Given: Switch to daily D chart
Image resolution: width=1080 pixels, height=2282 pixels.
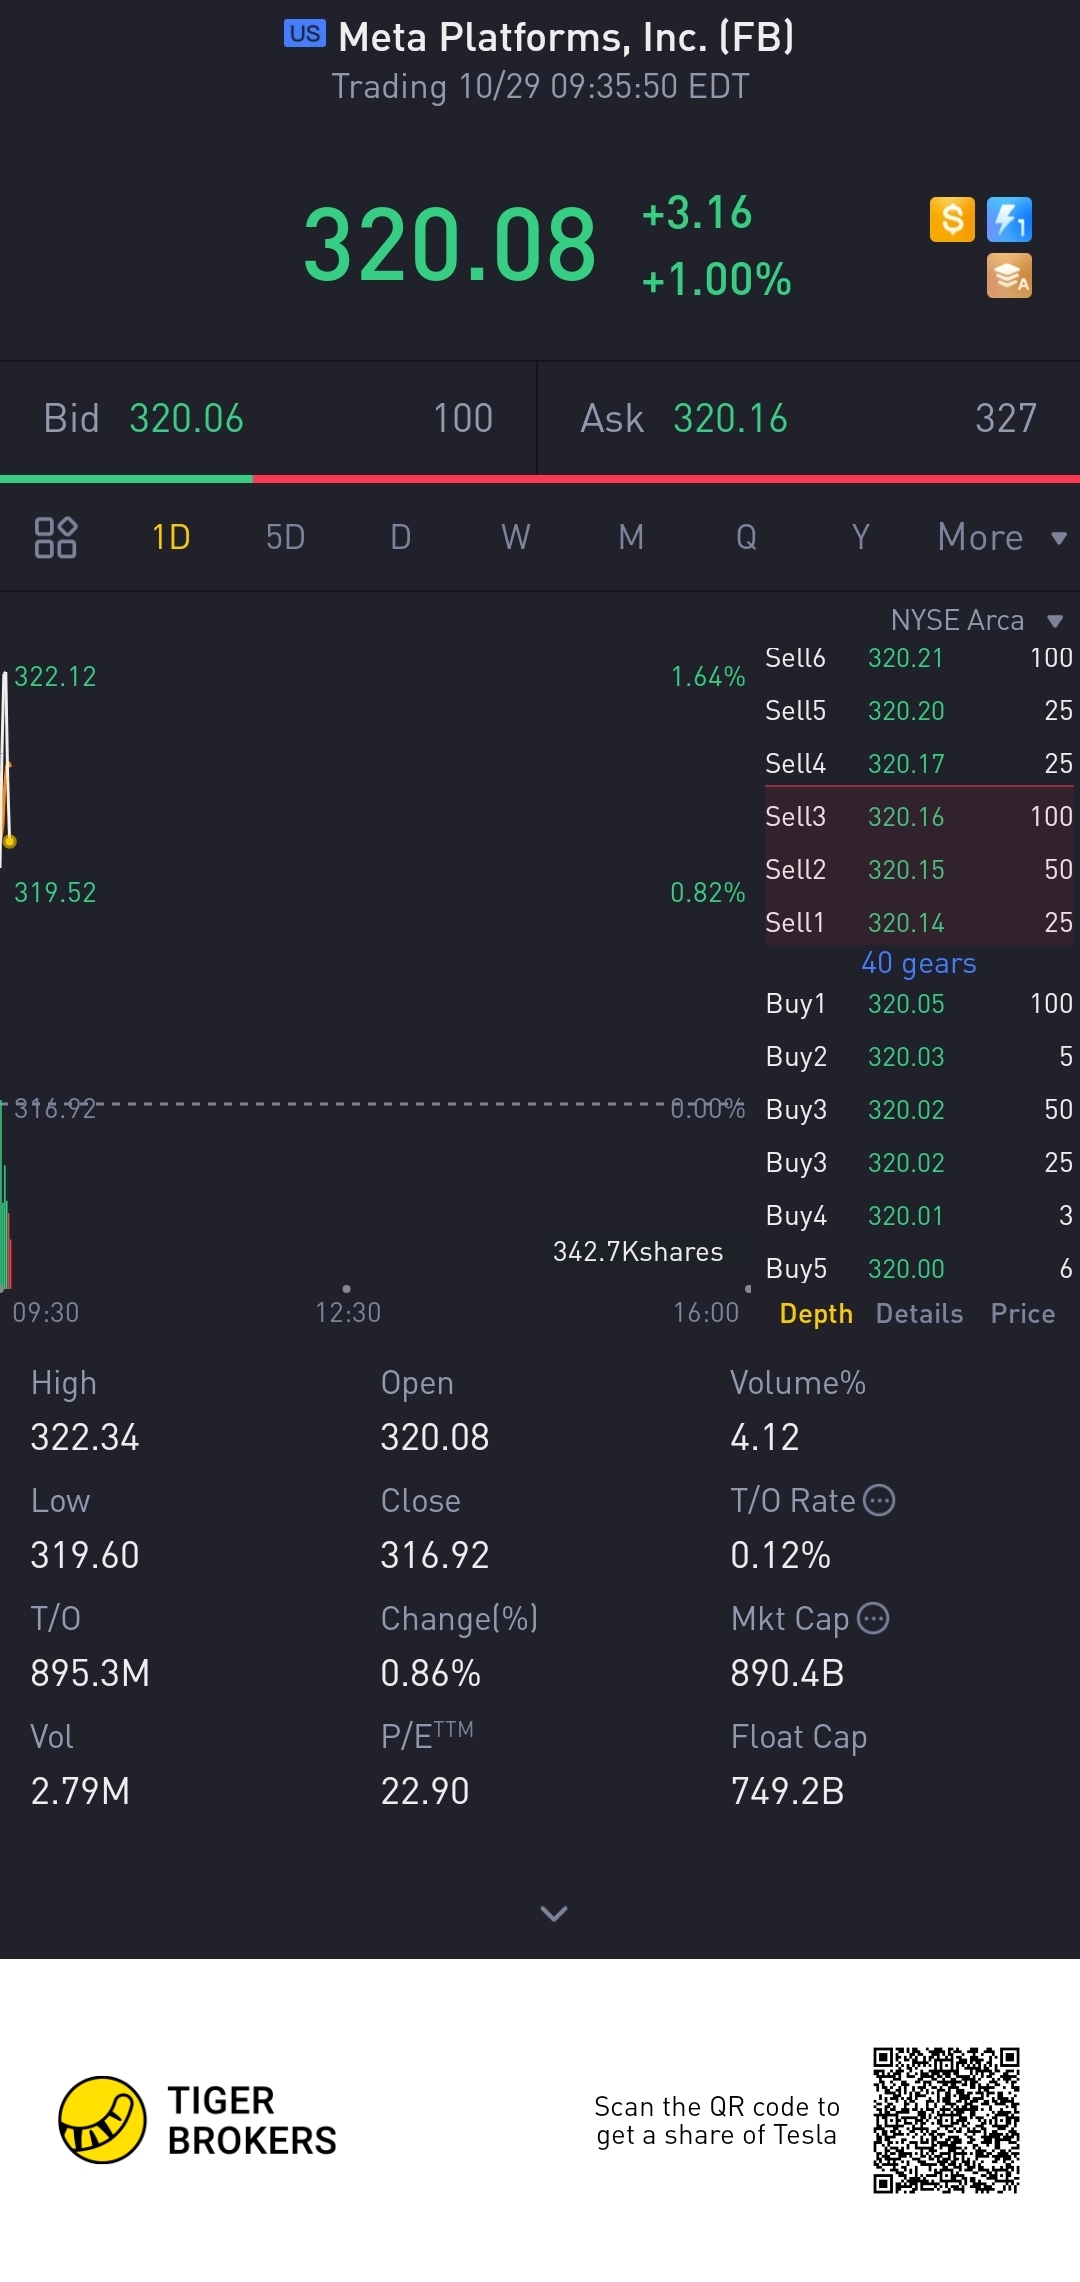Looking at the screenshot, I should (x=400, y=537).
